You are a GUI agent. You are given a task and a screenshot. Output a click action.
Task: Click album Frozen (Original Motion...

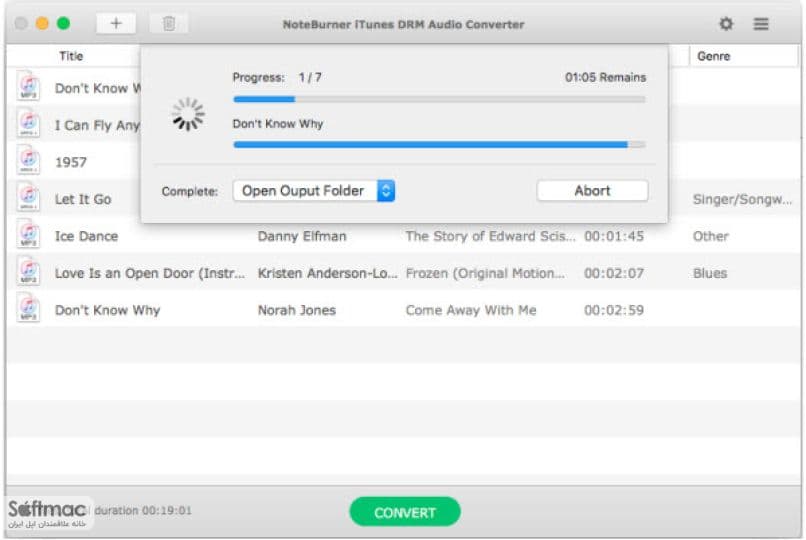coord(485,273)
